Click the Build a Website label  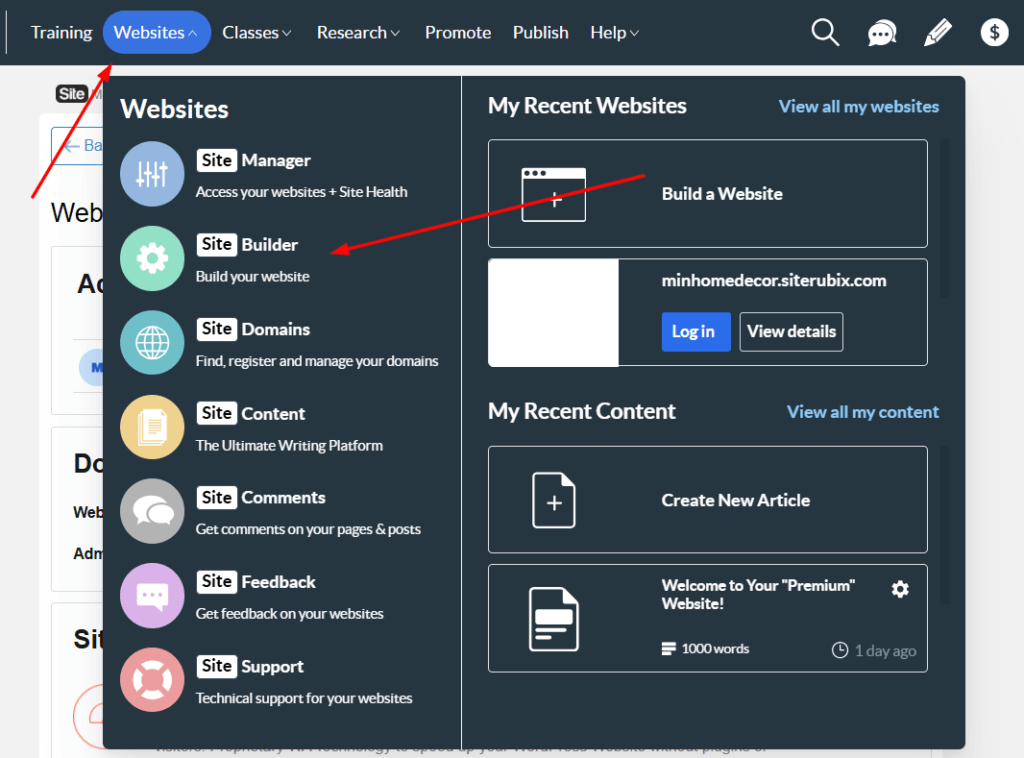point(722,194)
